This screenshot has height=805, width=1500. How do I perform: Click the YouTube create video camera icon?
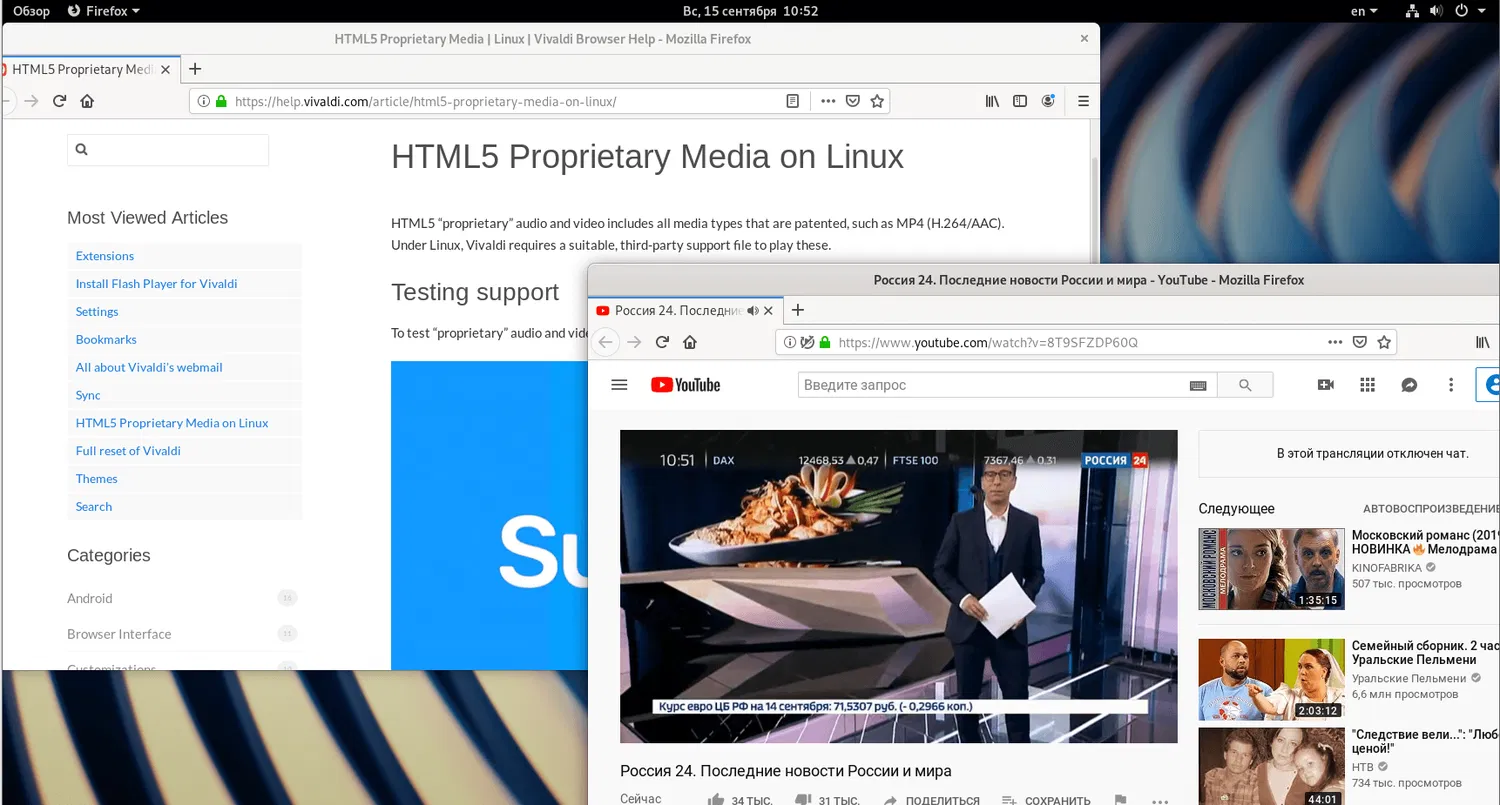pos(1326,385)
